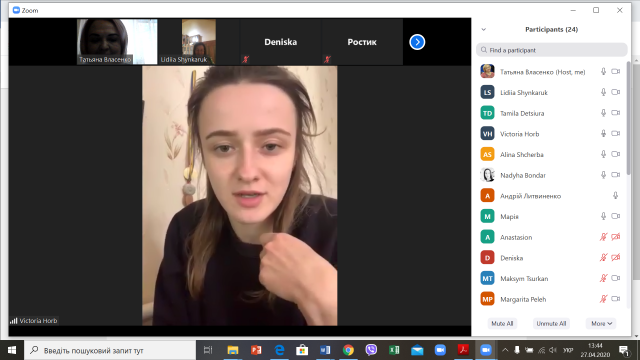
Task: Click microphone icon for Андрій Литвиненко
Action: 616,196
